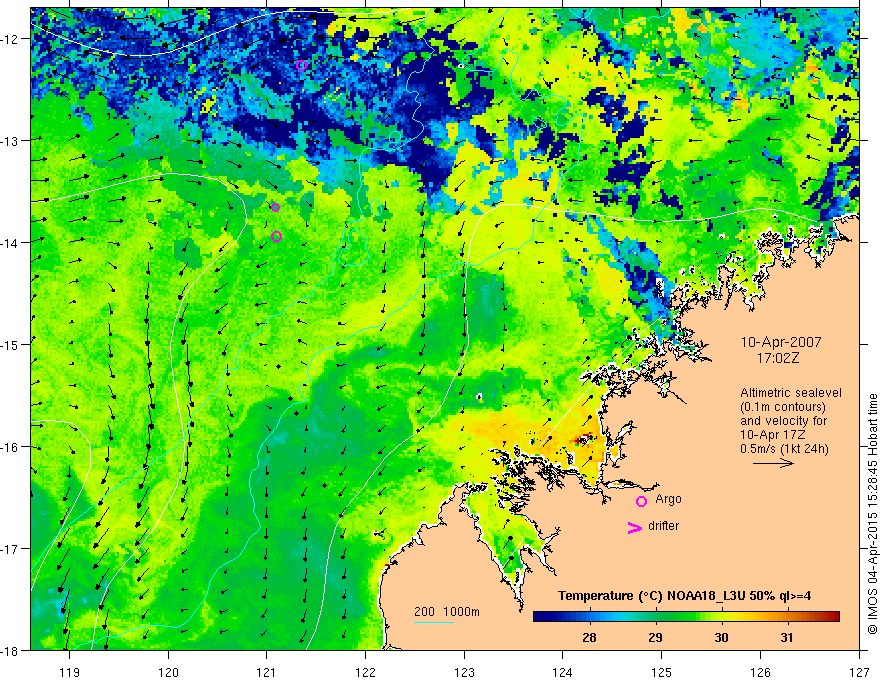Click the 'Altimetric sealevel' caption text
This screenshot has width=880, height=680.
click(791, 393)
